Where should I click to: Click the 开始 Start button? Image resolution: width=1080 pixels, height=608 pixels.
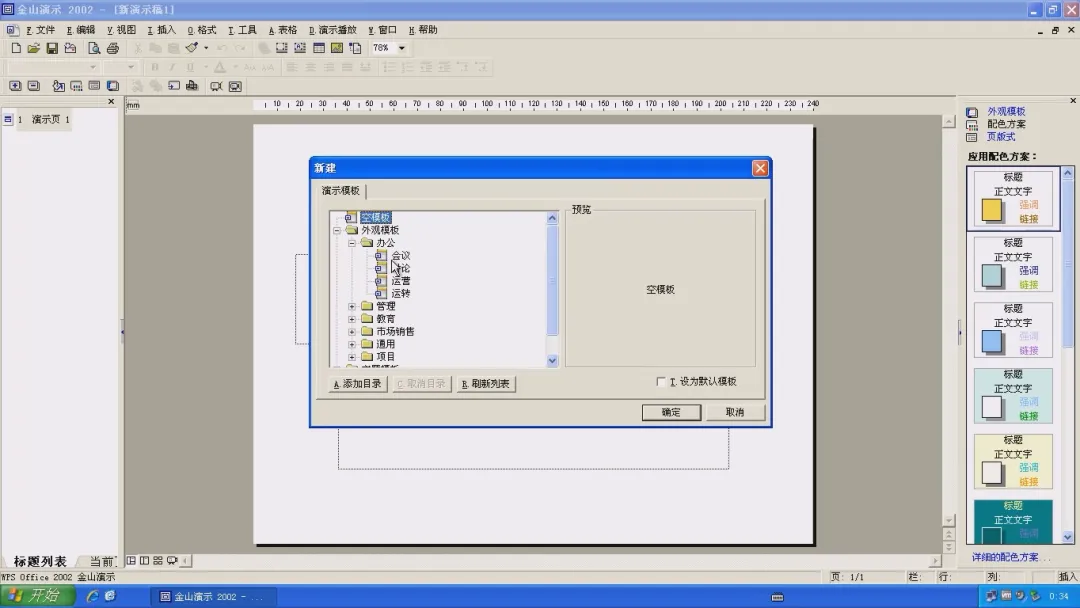[37, 596]
